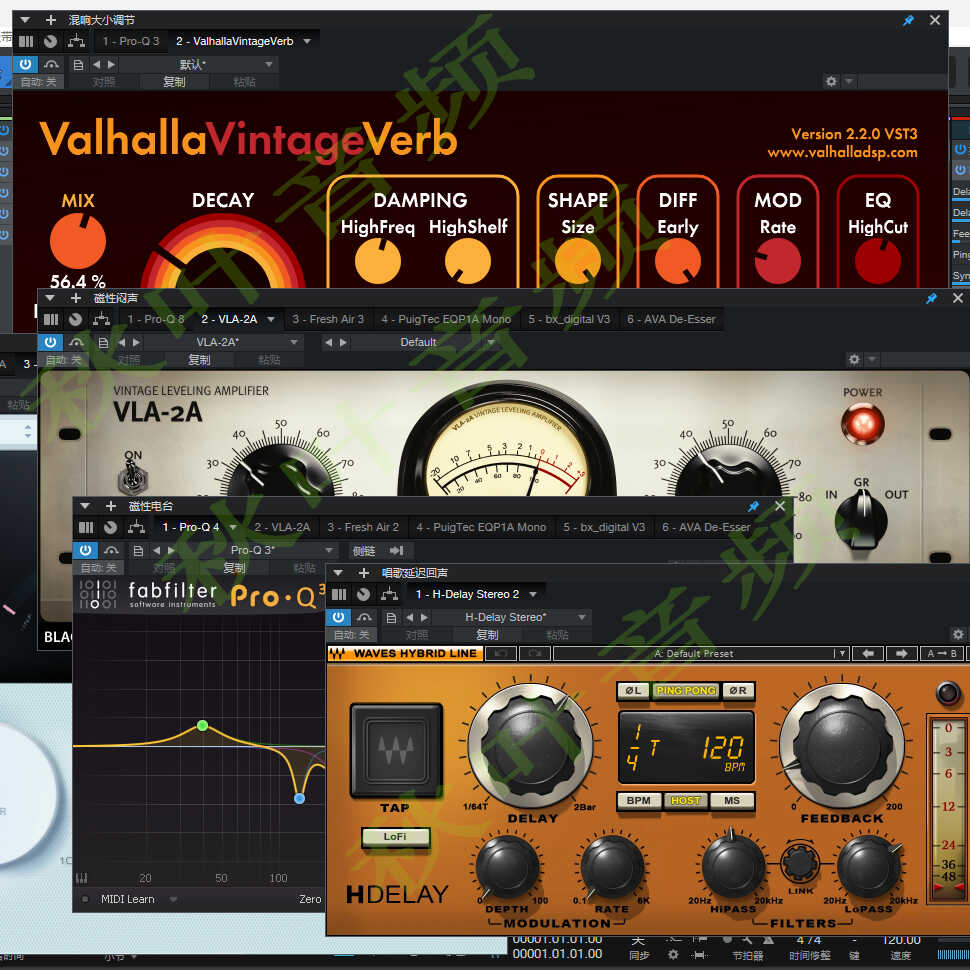Click macro knob icon in VLA-2A window

75,319
